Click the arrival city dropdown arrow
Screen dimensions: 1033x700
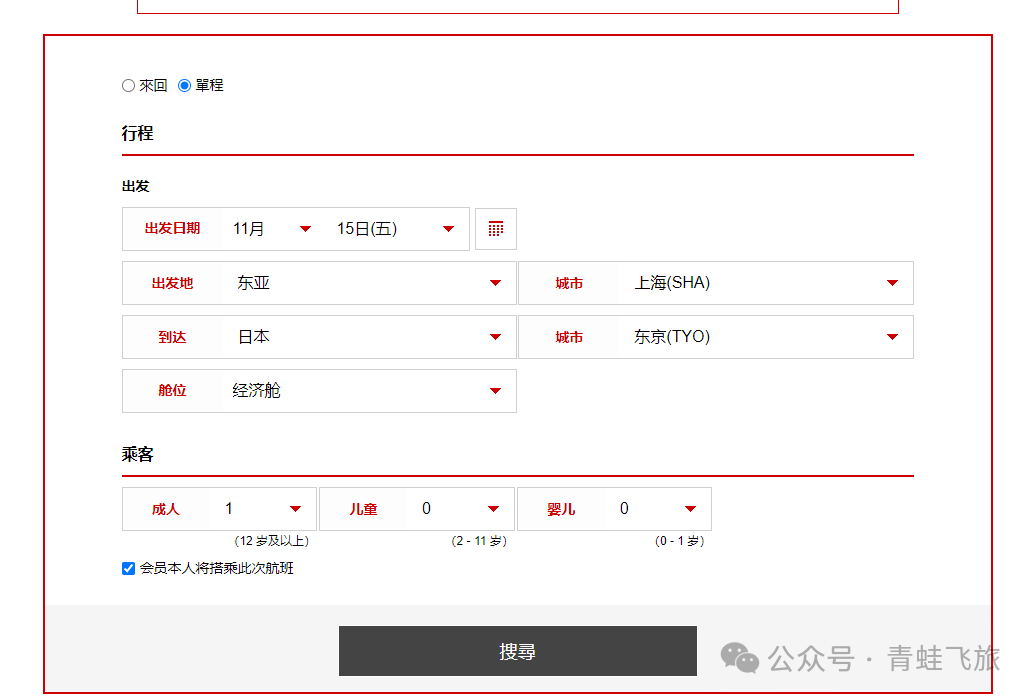(x=891, y=336)
